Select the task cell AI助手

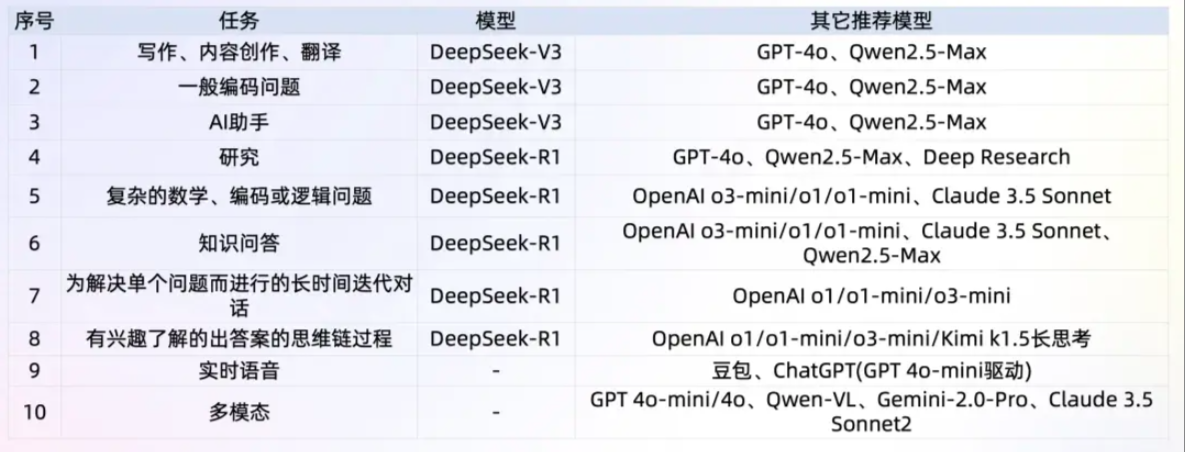240,122
